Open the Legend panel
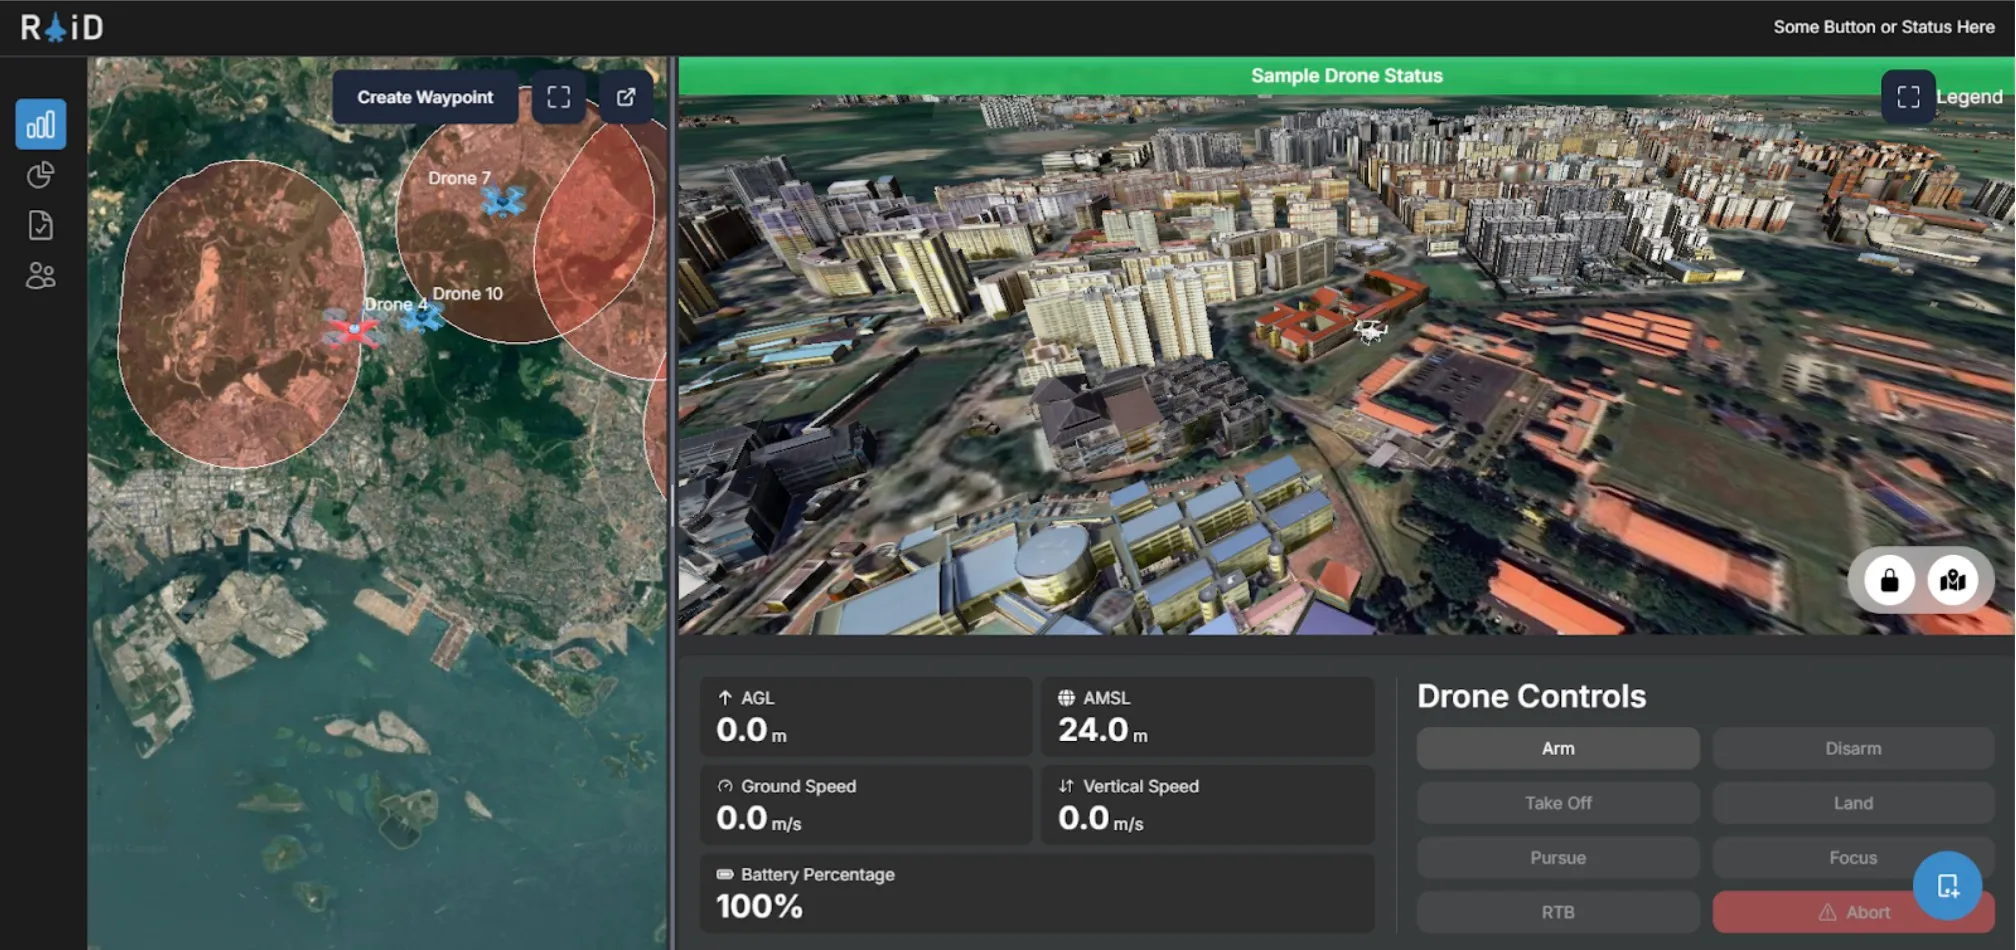This screenshot has height=950, width=2016. pyautogui.click(x=1969, y=97)
